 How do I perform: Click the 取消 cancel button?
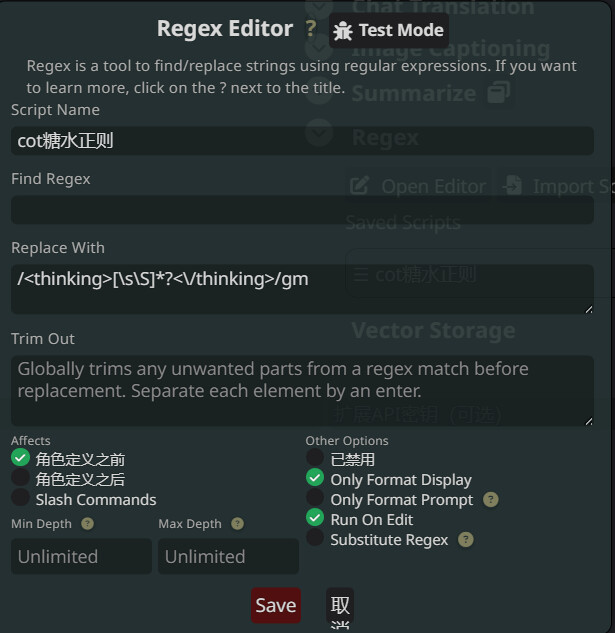340,606
